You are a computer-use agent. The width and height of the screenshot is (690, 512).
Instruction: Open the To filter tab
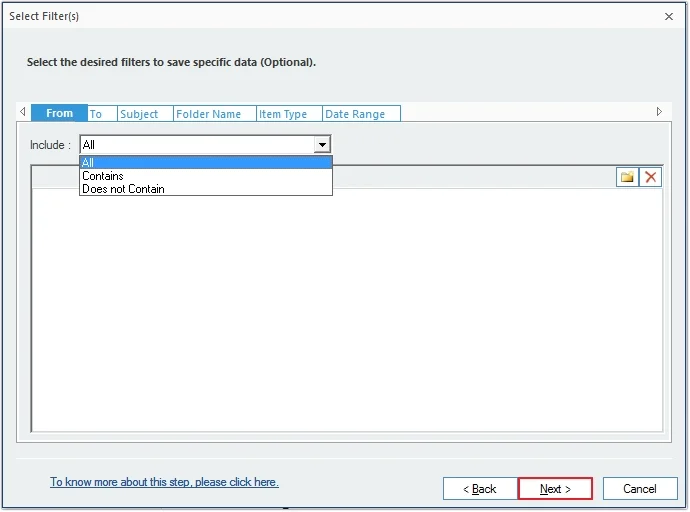(101, 114)
